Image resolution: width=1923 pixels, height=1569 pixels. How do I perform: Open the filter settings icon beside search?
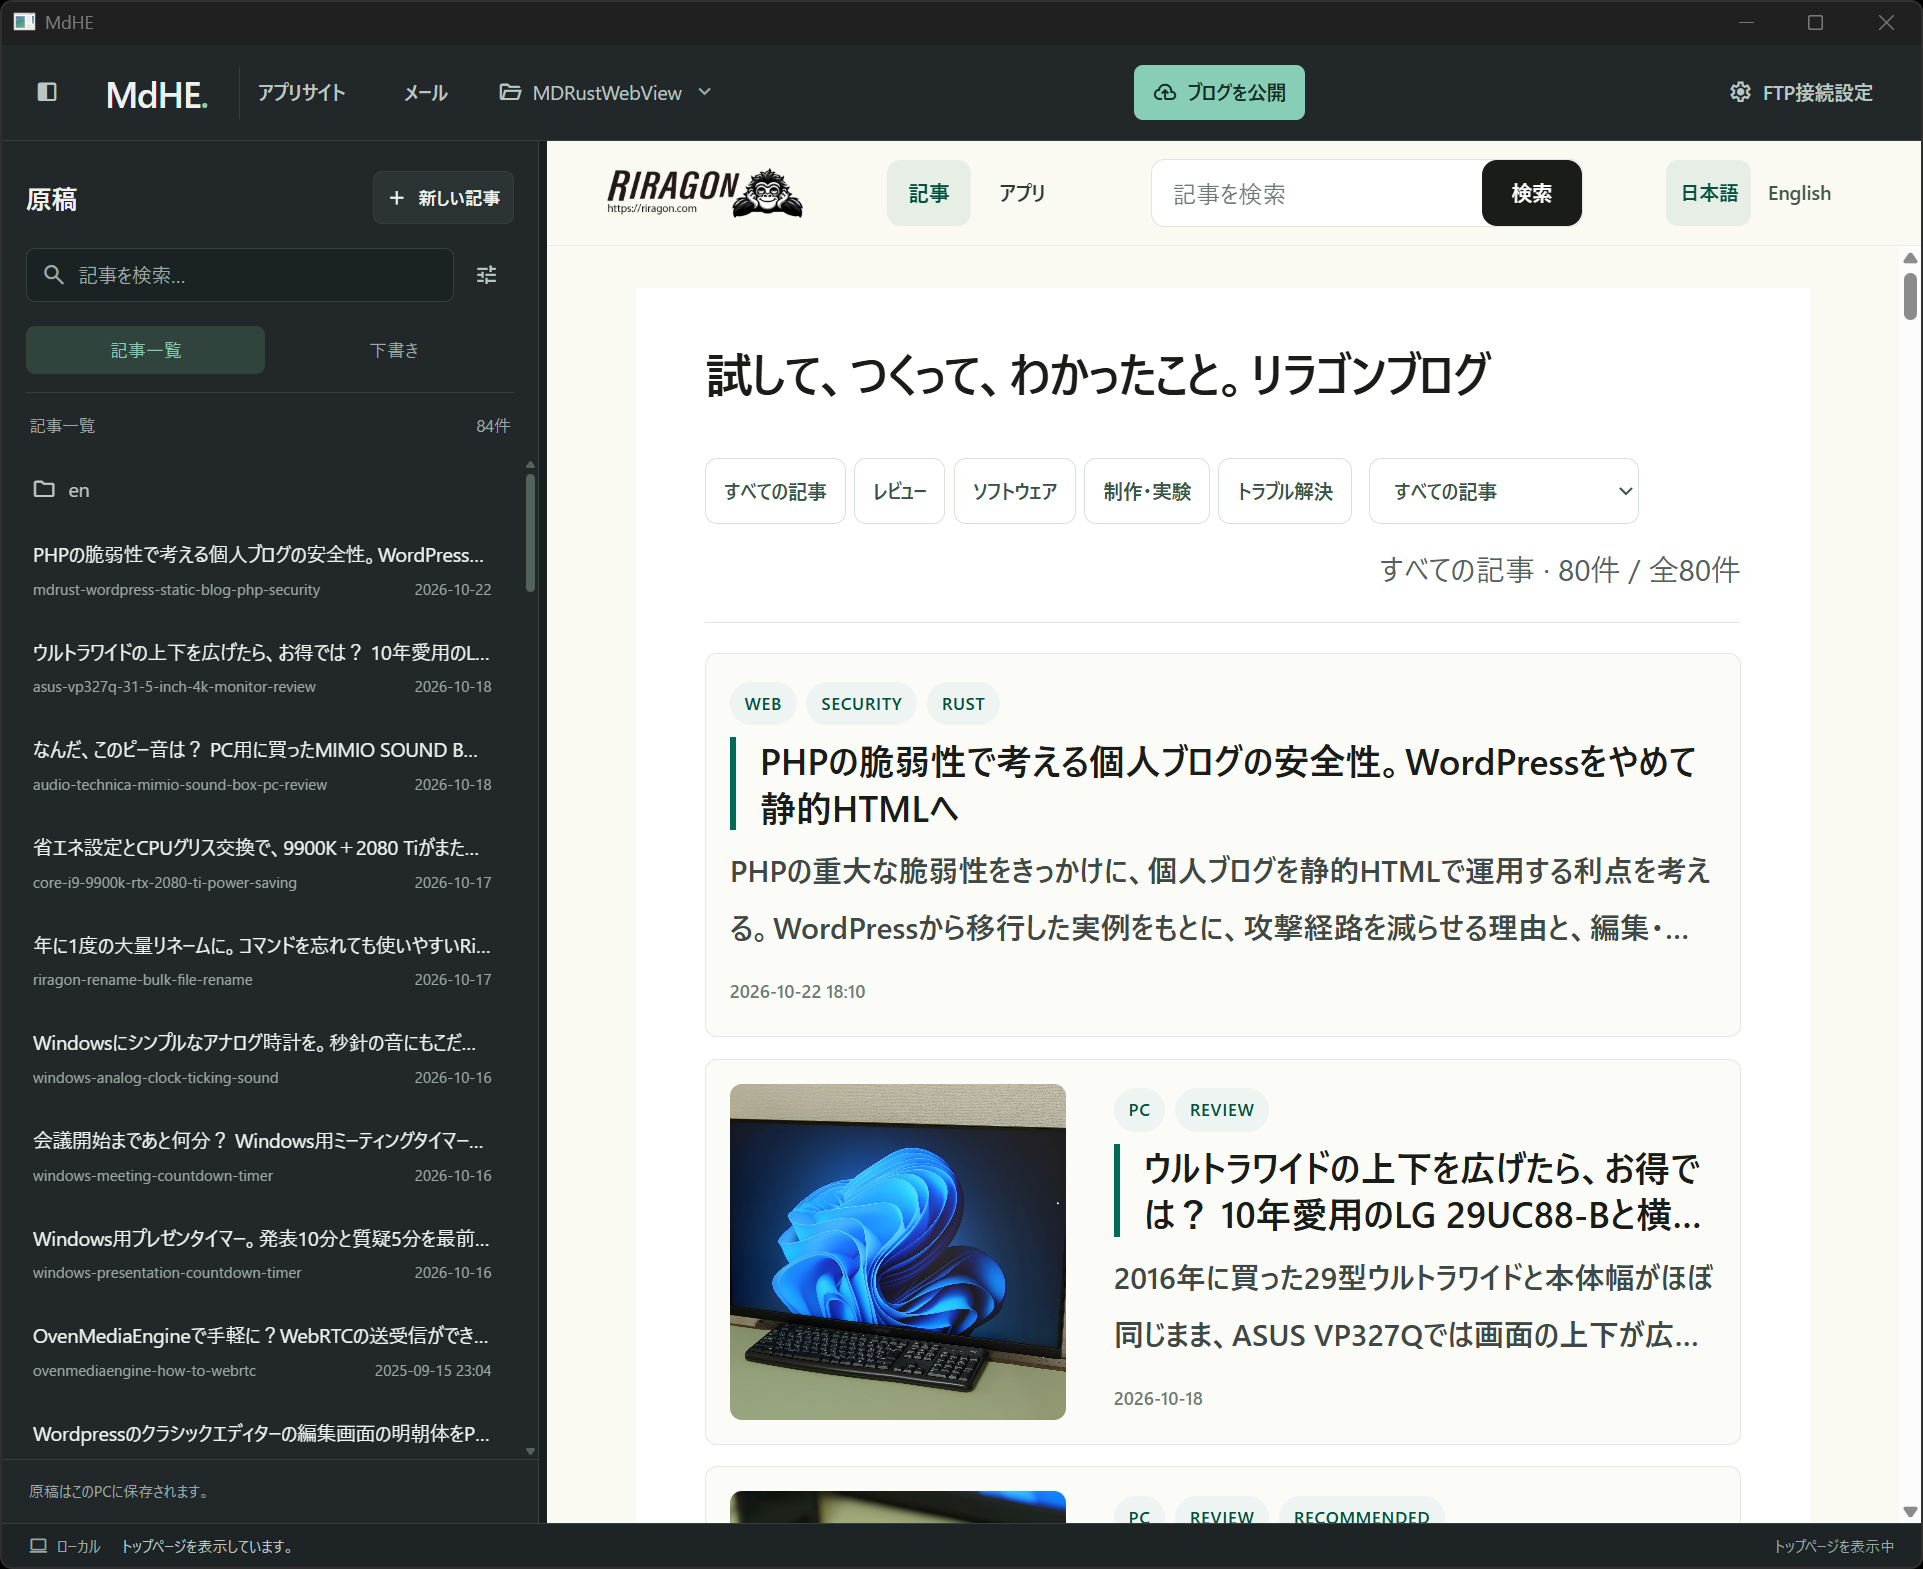(x=486, y=275)
